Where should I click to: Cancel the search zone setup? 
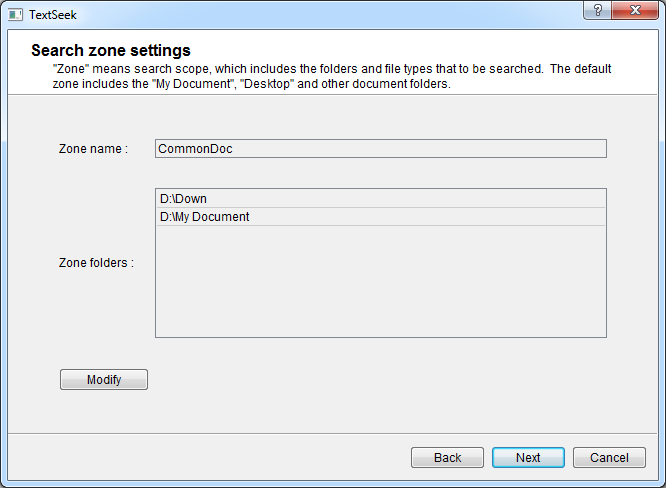point(609,457)
